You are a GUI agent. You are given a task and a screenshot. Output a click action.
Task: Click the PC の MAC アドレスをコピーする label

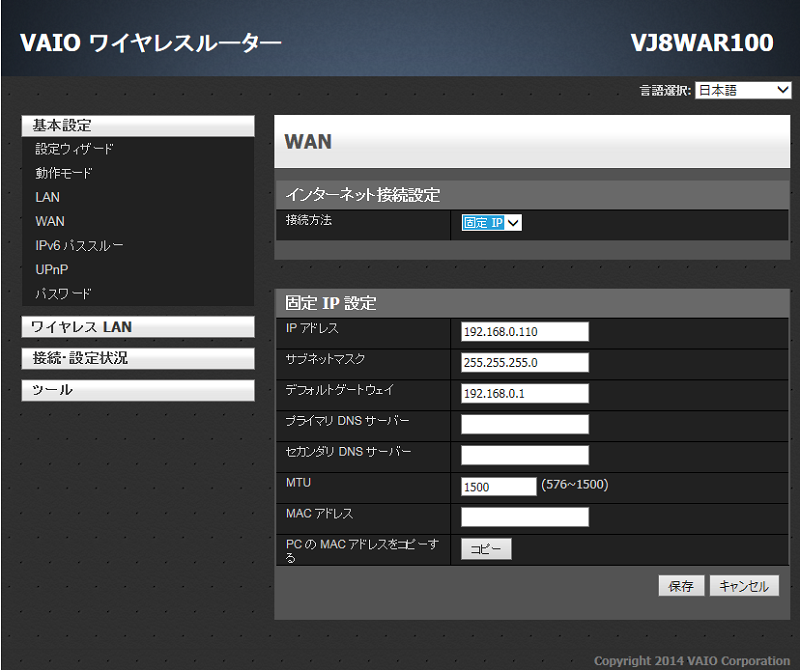(362, 551)
